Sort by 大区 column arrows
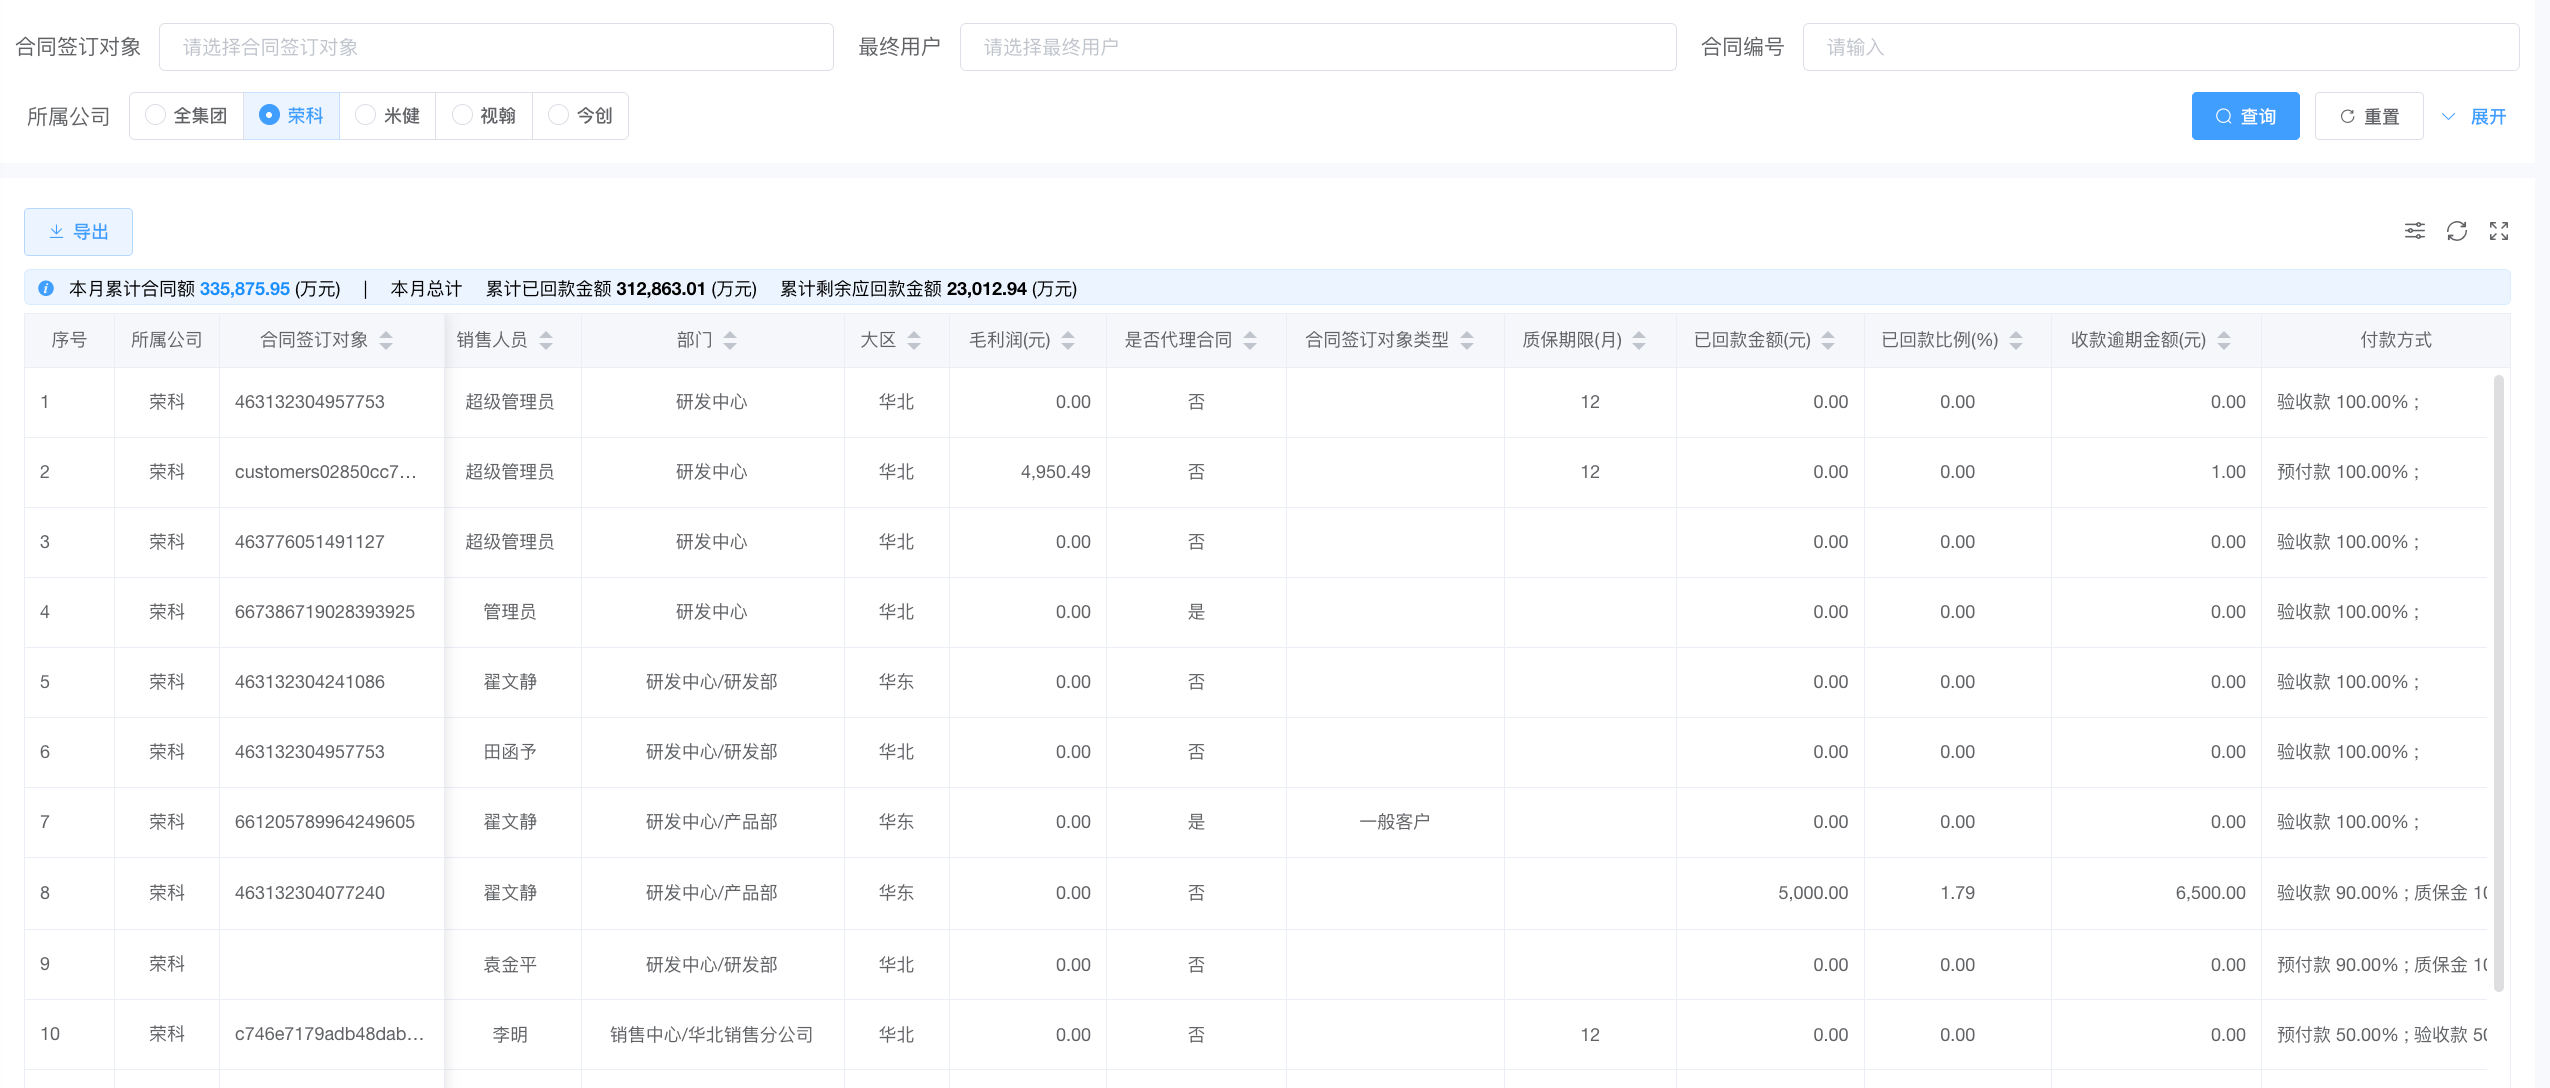 point(914,340)
